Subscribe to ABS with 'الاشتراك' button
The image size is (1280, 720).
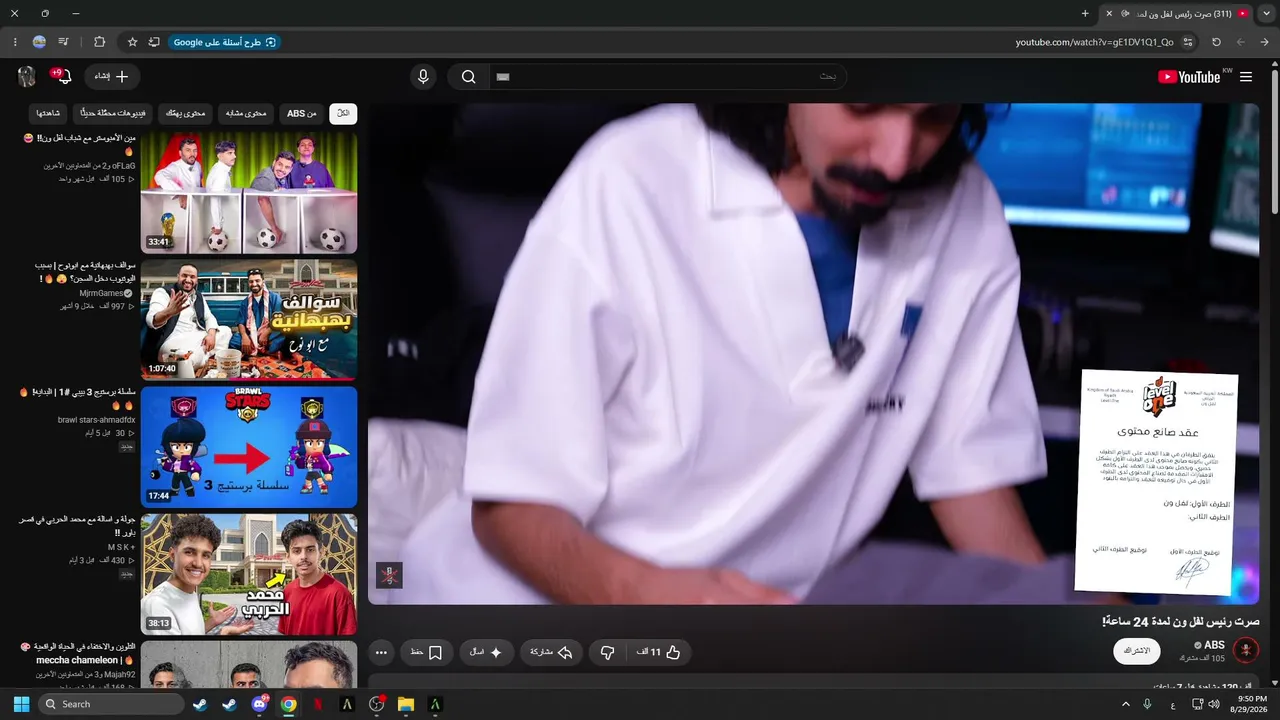1137,651
